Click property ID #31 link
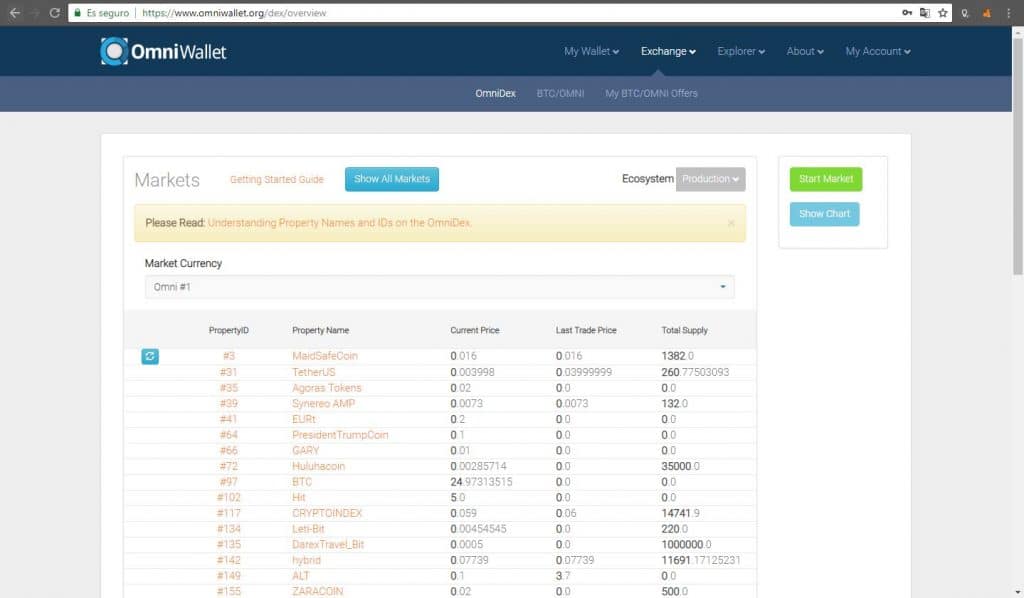The image size is (1024, 598). tap(229, 372)
